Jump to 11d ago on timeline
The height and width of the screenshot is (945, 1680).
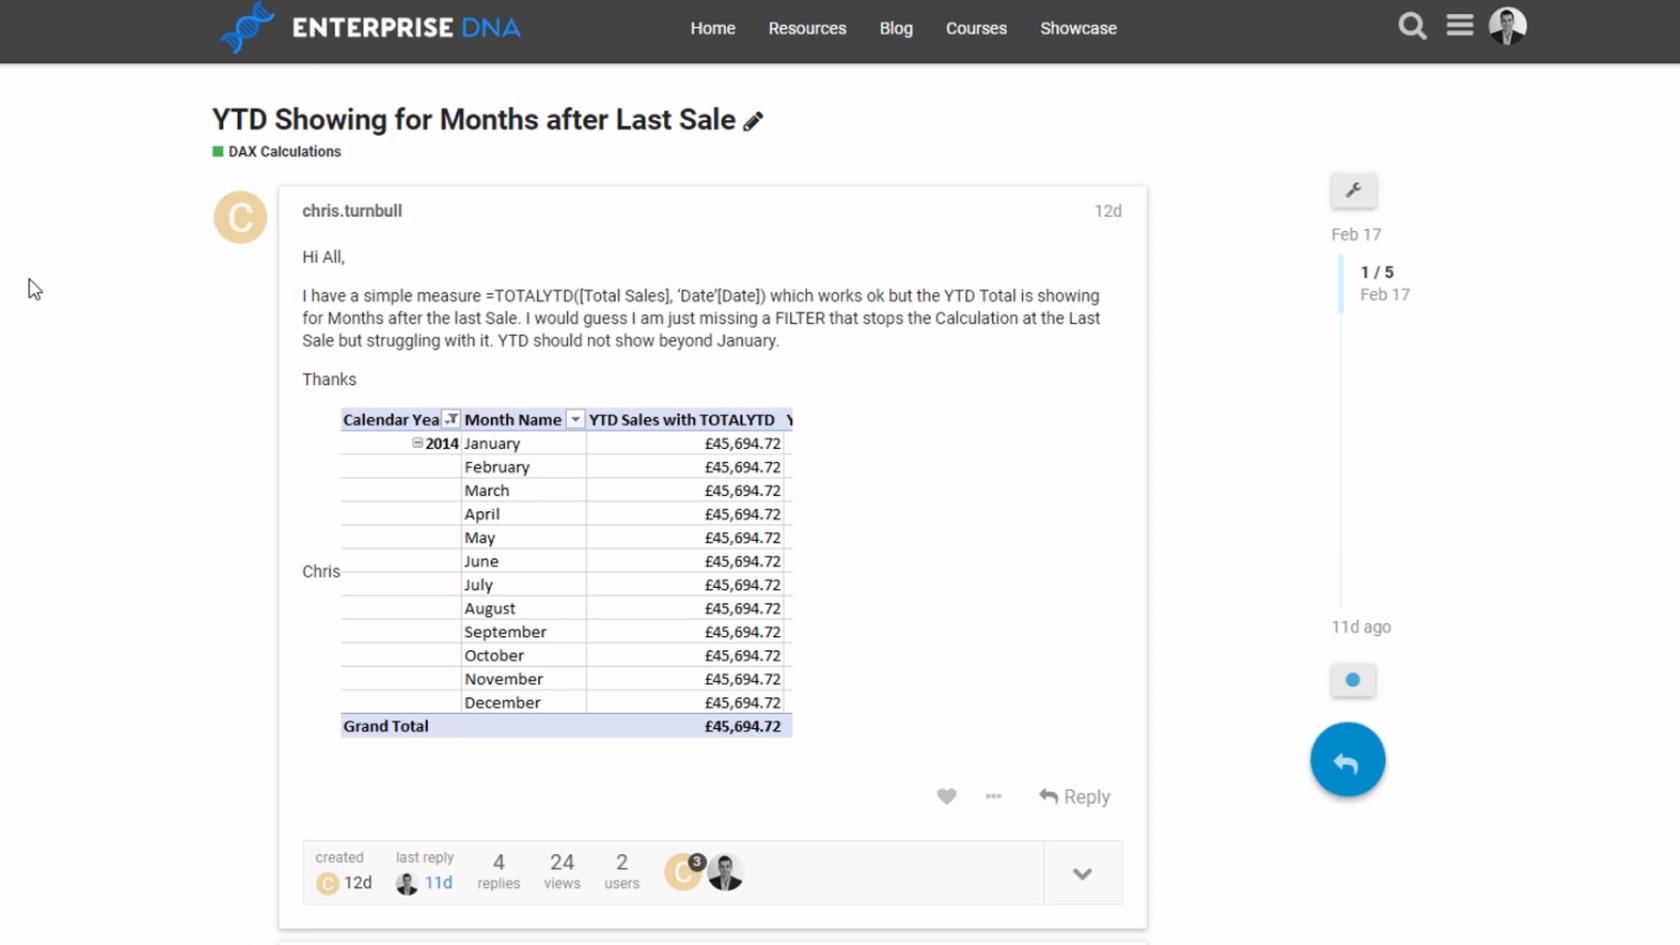pos(1361,627)
